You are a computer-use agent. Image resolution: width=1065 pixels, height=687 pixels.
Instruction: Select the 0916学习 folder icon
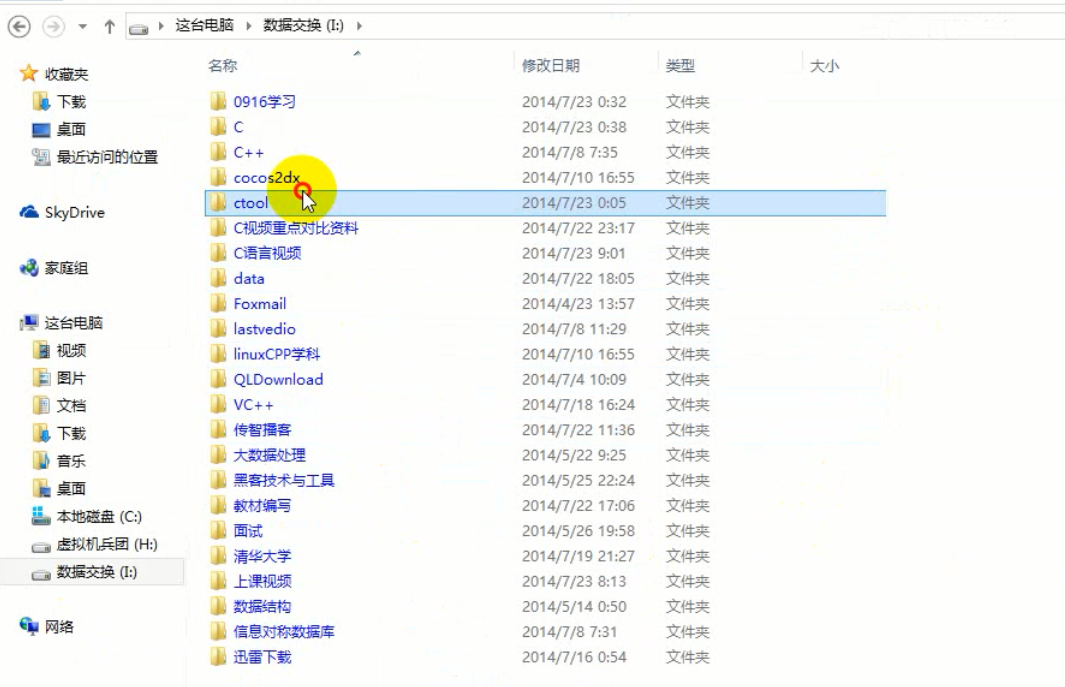coord(218,102)
